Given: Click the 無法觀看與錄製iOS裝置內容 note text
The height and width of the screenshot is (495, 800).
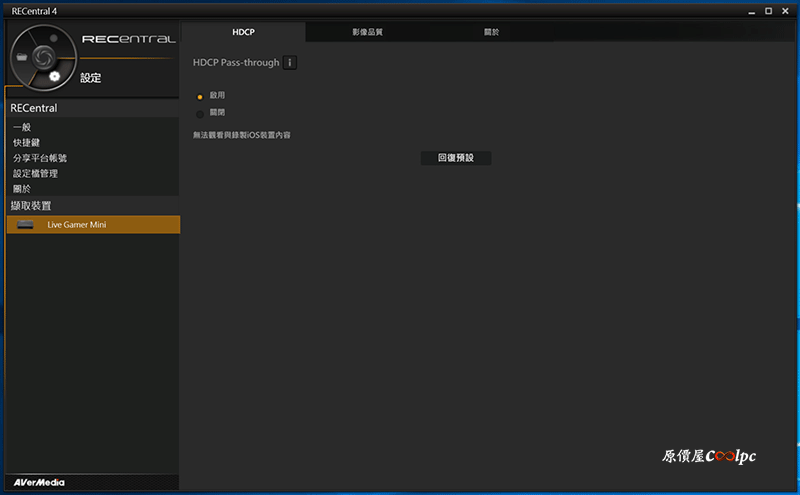Looking at the screenshot, I should tap(241, 135).
